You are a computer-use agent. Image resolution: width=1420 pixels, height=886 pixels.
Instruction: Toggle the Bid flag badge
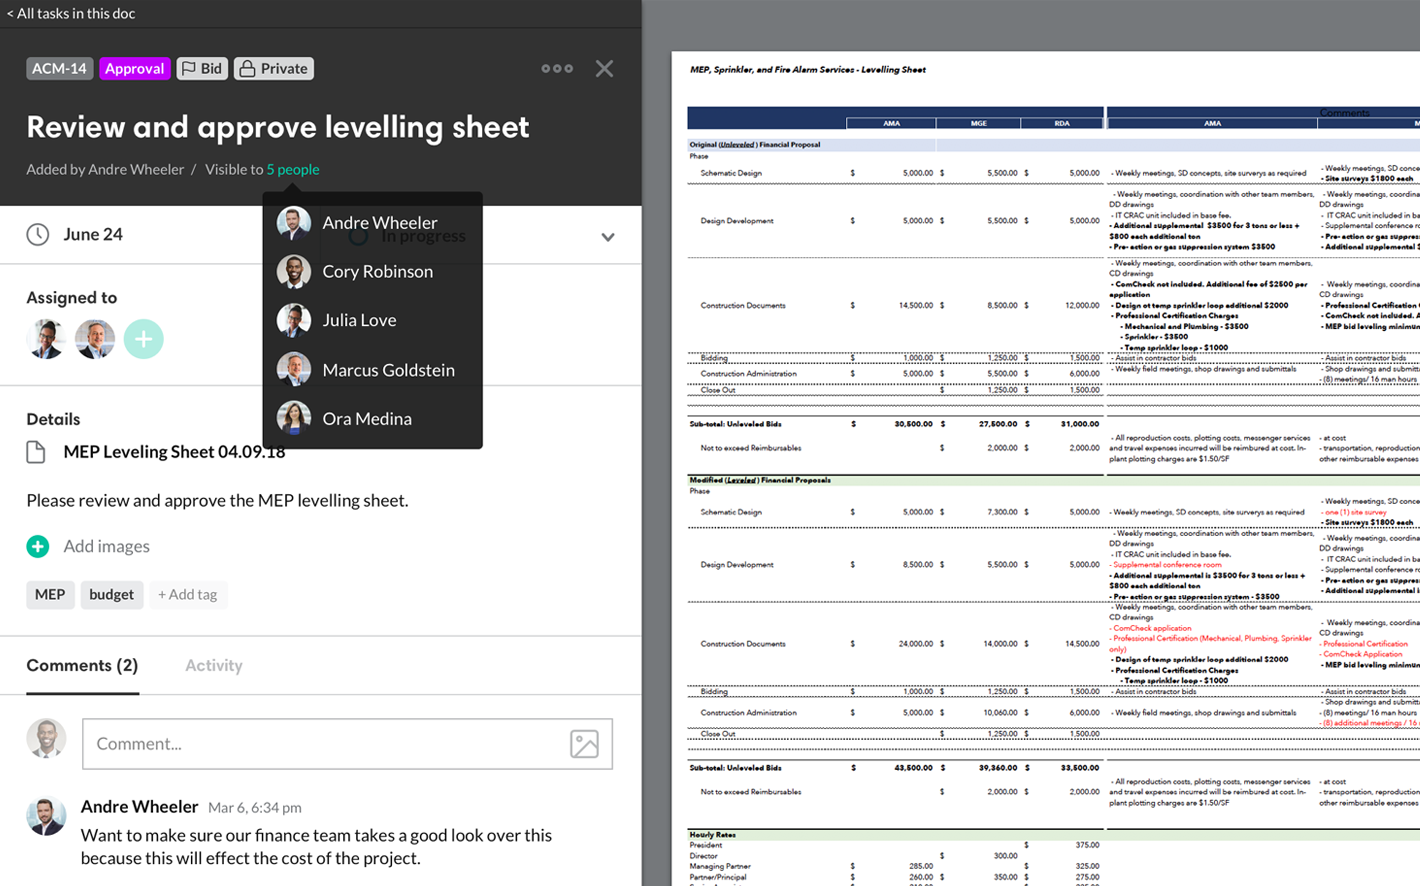202,69
